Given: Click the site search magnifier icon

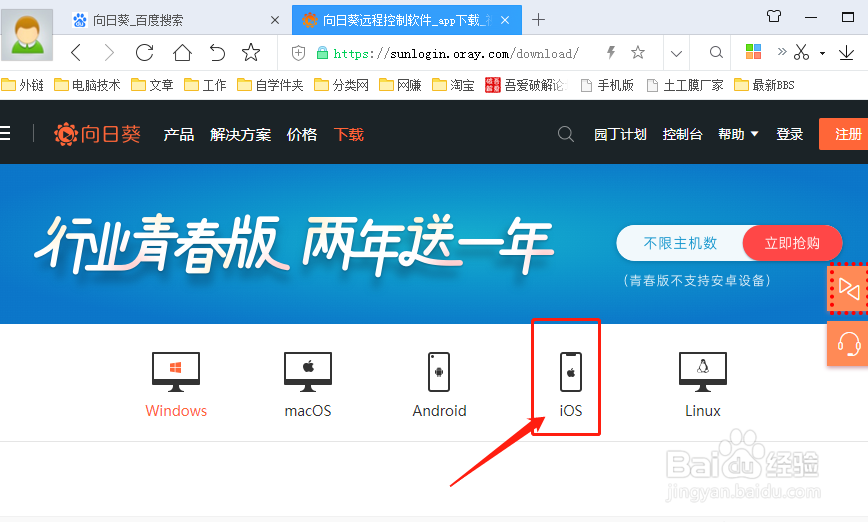Looking at the screenshot, I should 566,134.
